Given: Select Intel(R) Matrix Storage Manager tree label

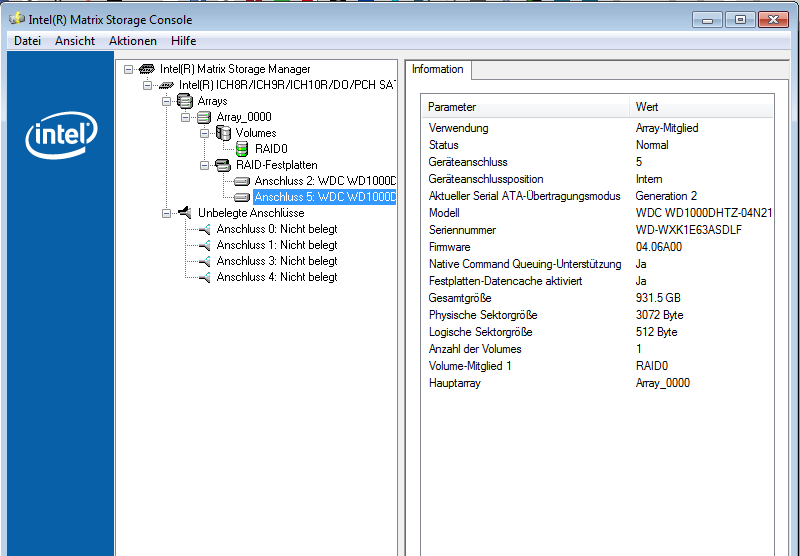Looking at the screenshot, I should (x=235, y=69).
